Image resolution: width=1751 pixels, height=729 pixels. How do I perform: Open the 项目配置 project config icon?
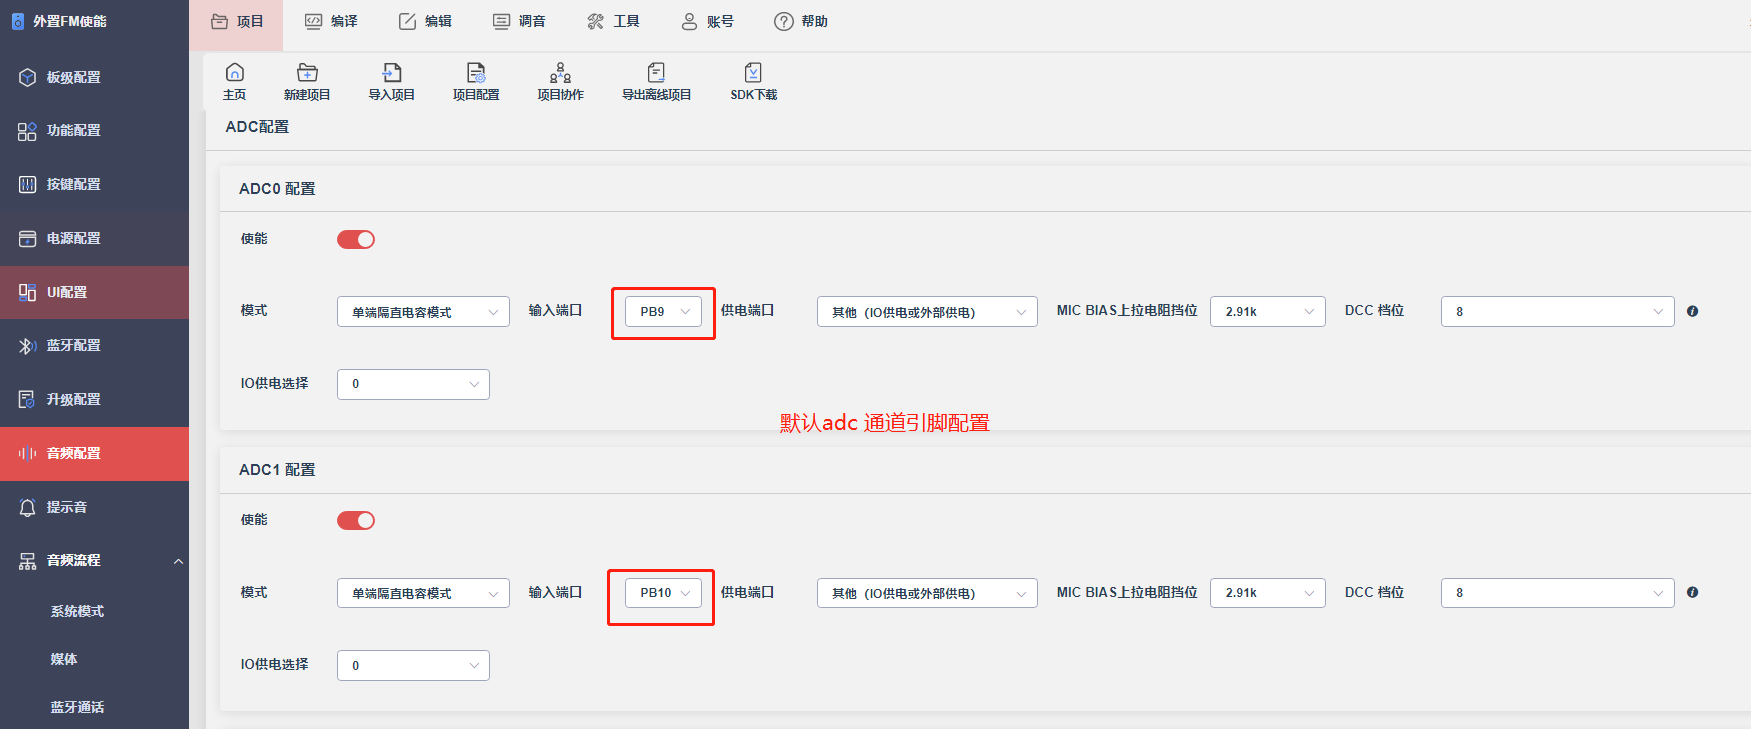coord(476,81)
